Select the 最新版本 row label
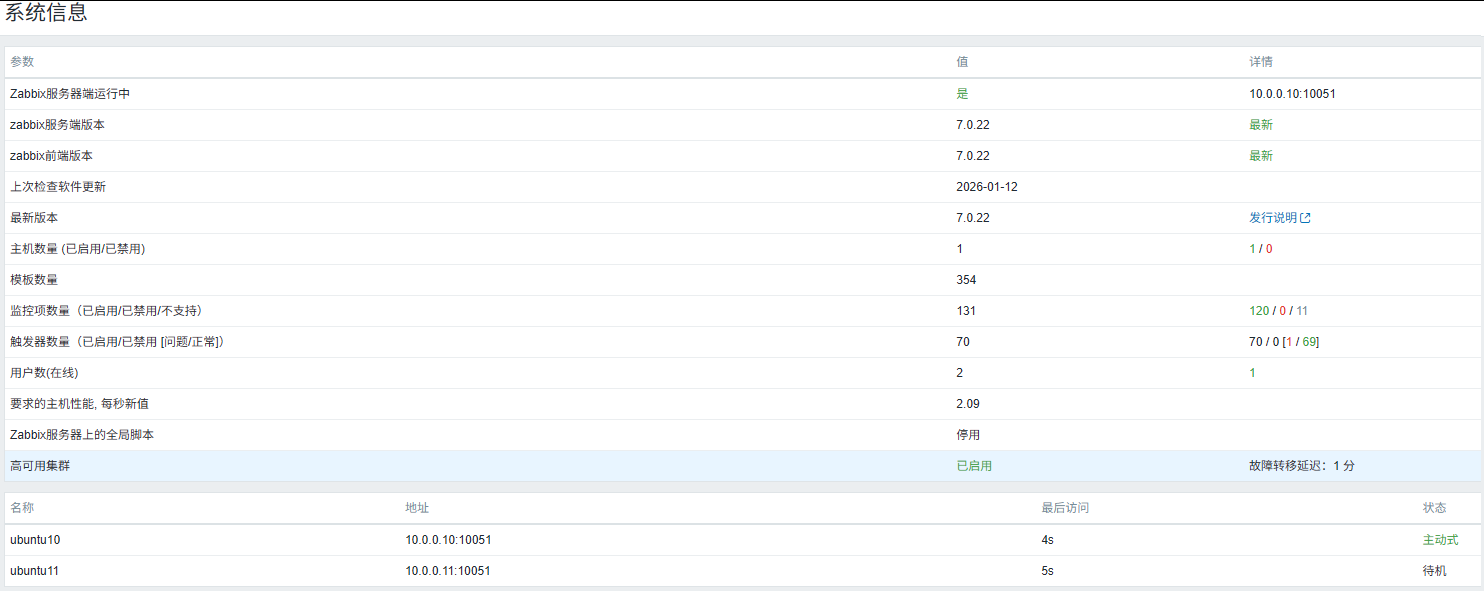The image size is (1484, 591). coord(34,218)
